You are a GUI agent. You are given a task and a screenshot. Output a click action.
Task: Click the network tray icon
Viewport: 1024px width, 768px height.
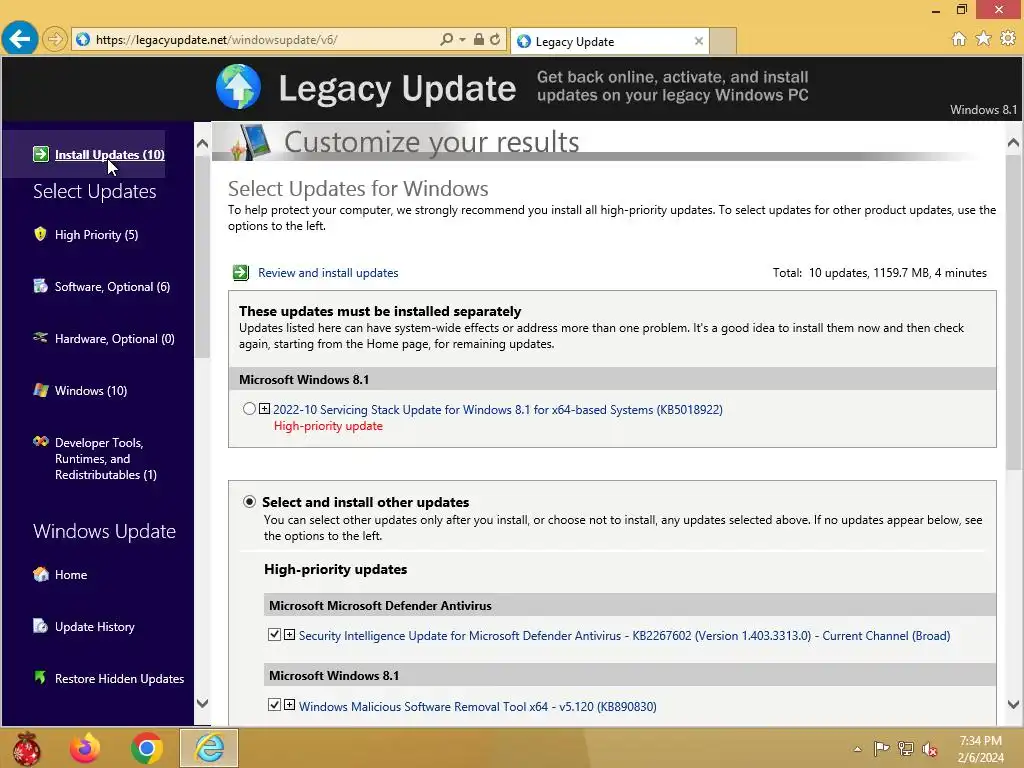(906, 748)
